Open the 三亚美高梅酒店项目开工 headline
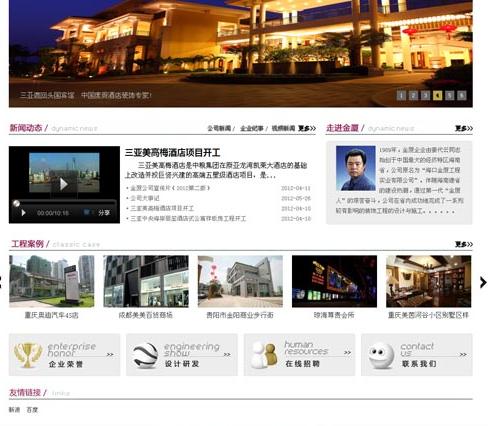 point(172,153)
